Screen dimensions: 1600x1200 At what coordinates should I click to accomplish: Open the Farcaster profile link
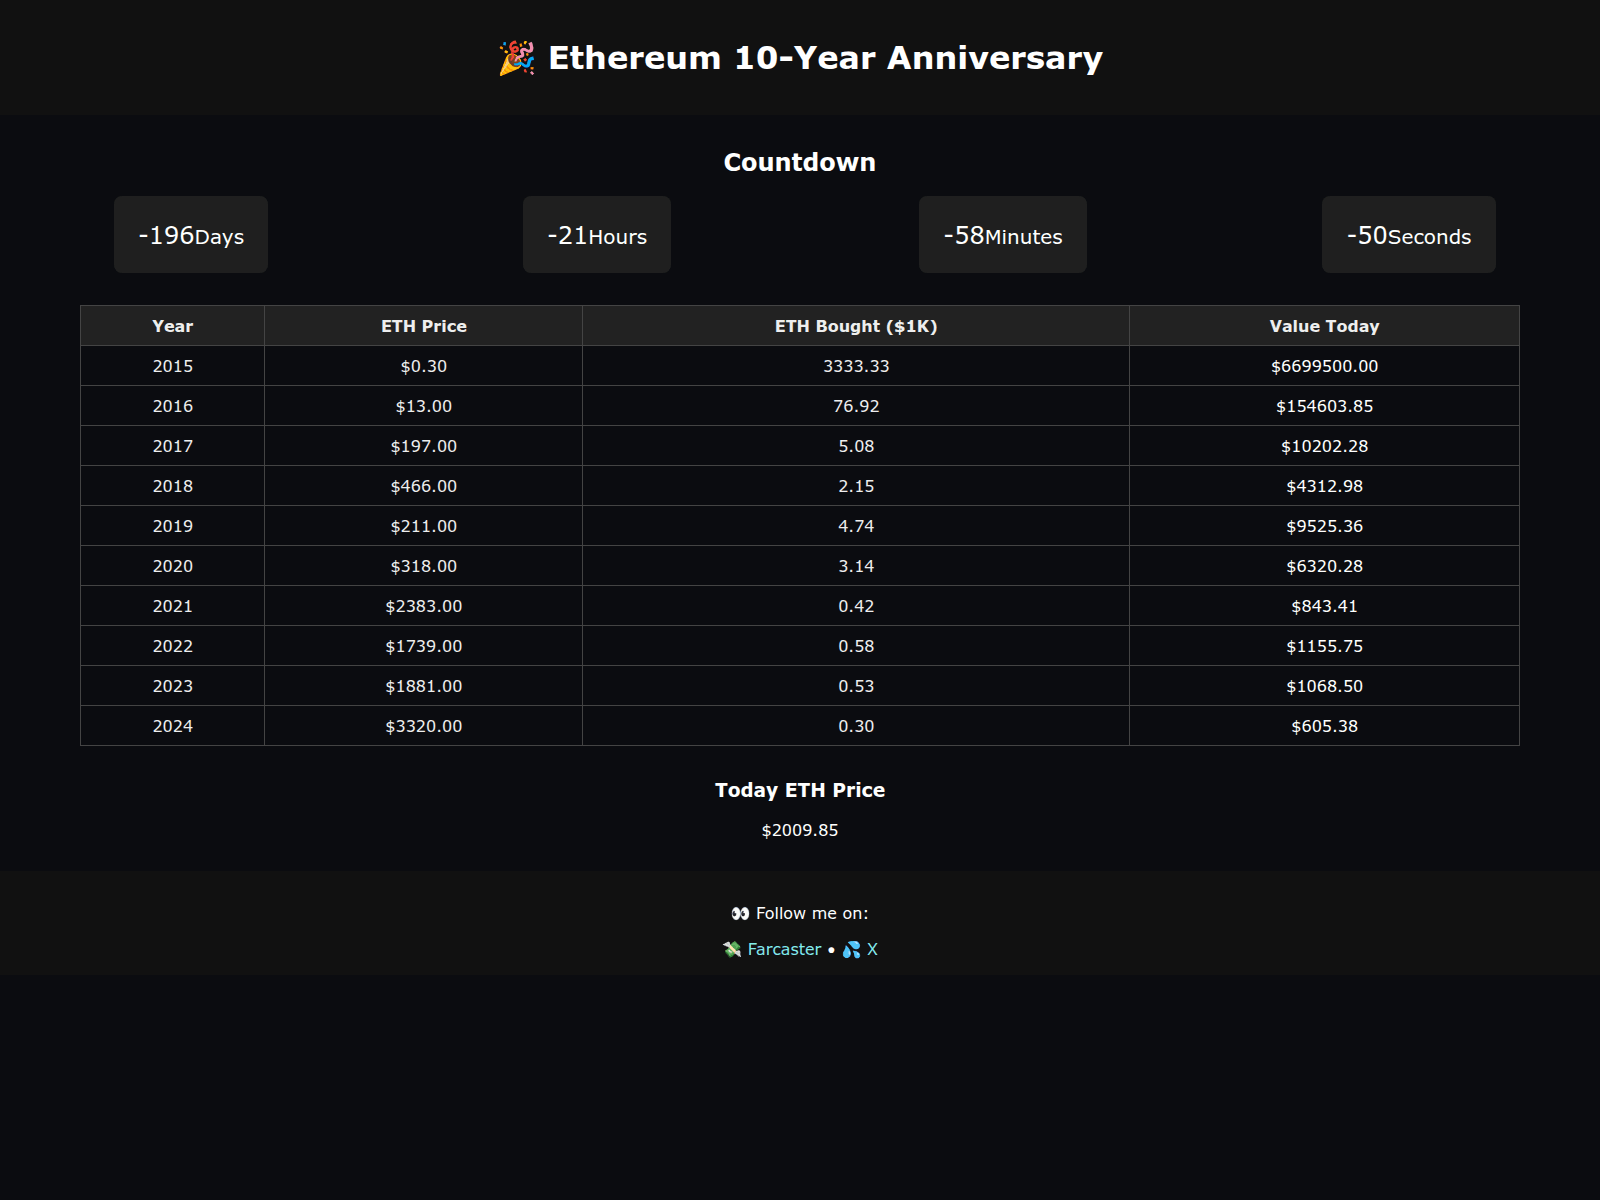(x=784, y=949)
